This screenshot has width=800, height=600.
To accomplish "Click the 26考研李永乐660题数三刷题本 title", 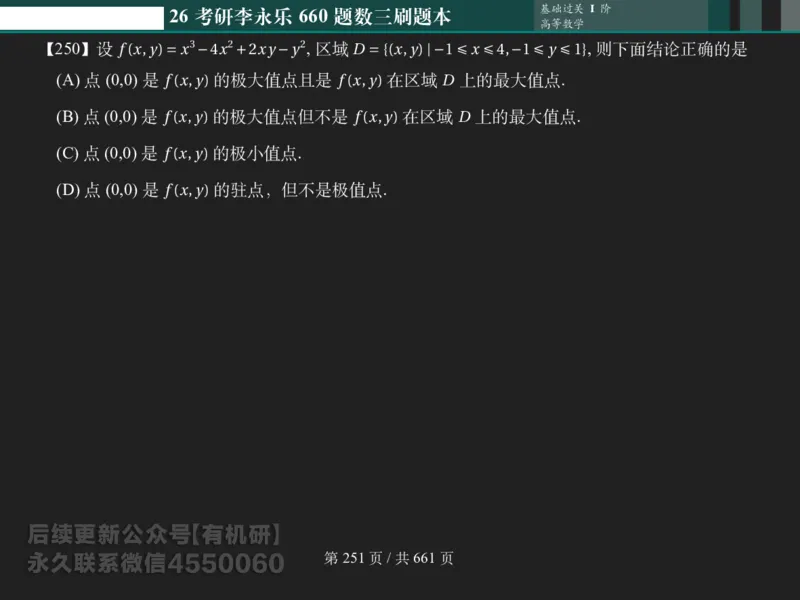I will (x=312, y=15).
